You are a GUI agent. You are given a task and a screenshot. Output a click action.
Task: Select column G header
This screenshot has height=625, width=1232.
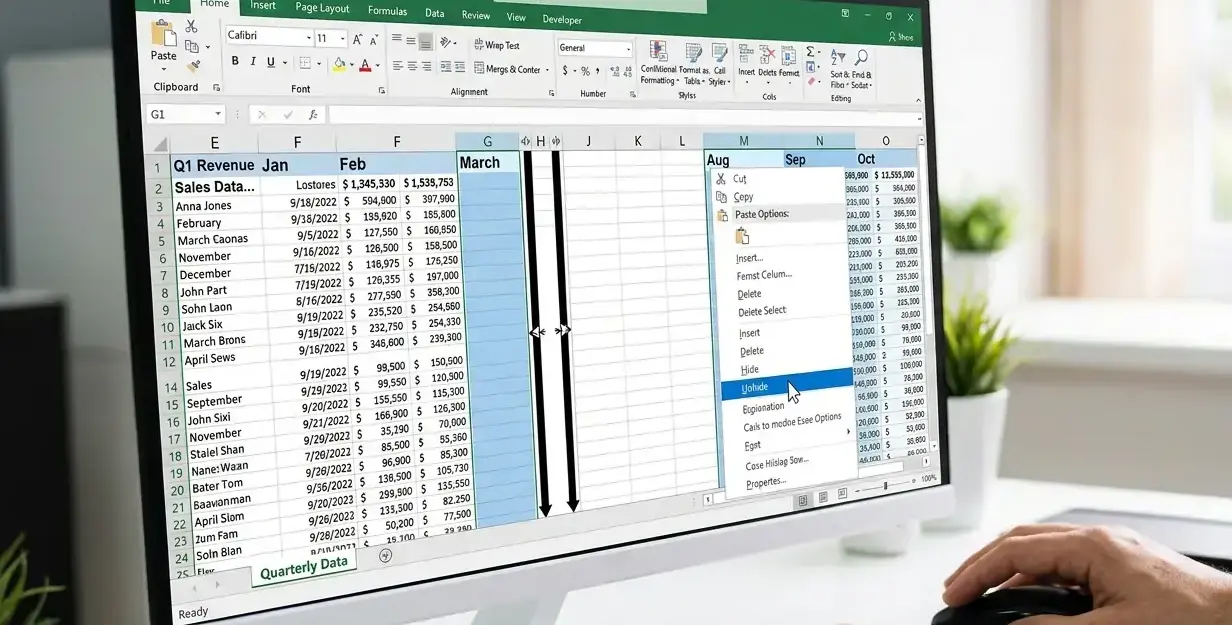(487, 142)
